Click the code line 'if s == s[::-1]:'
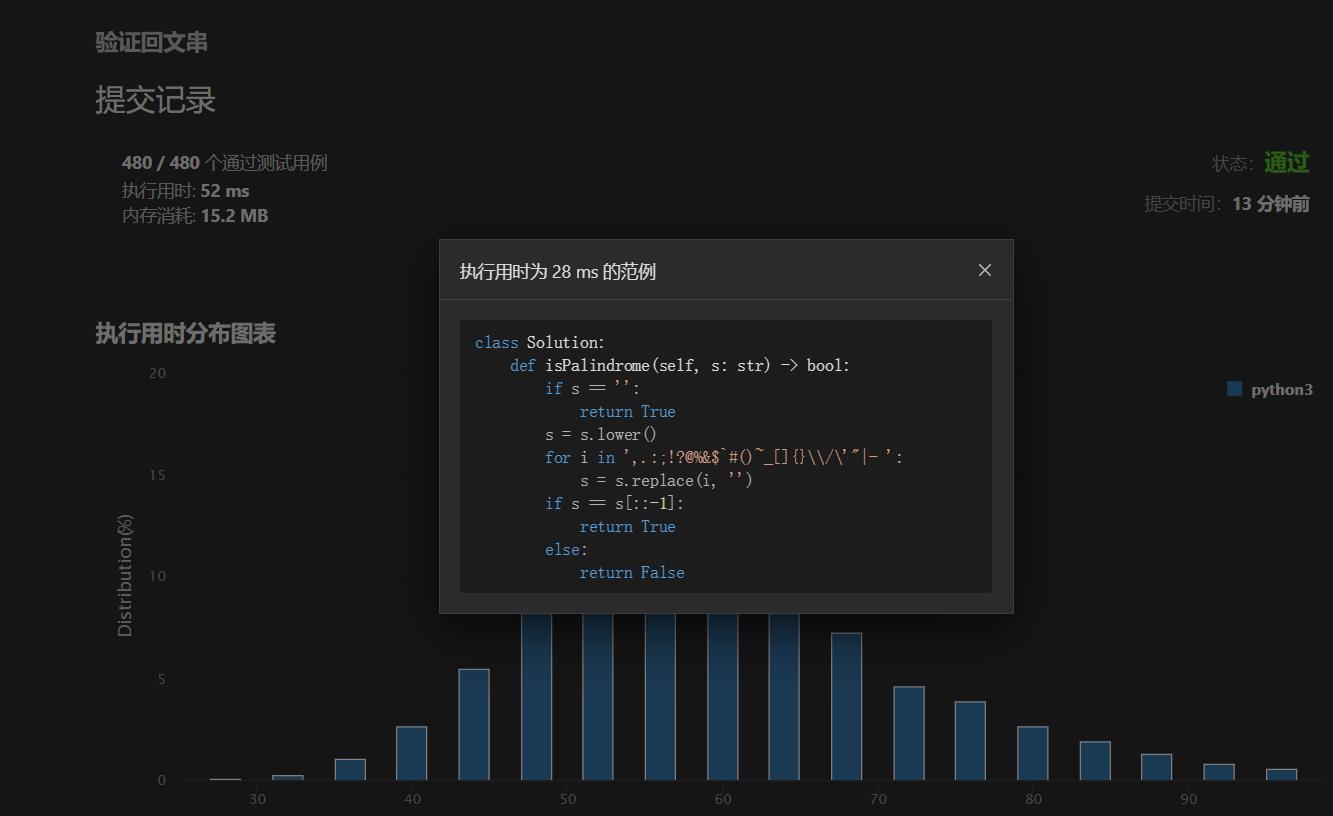Image resolution: width=1333 pixels, height=816 pixels. pyautogui.click(x=614, y=504)
